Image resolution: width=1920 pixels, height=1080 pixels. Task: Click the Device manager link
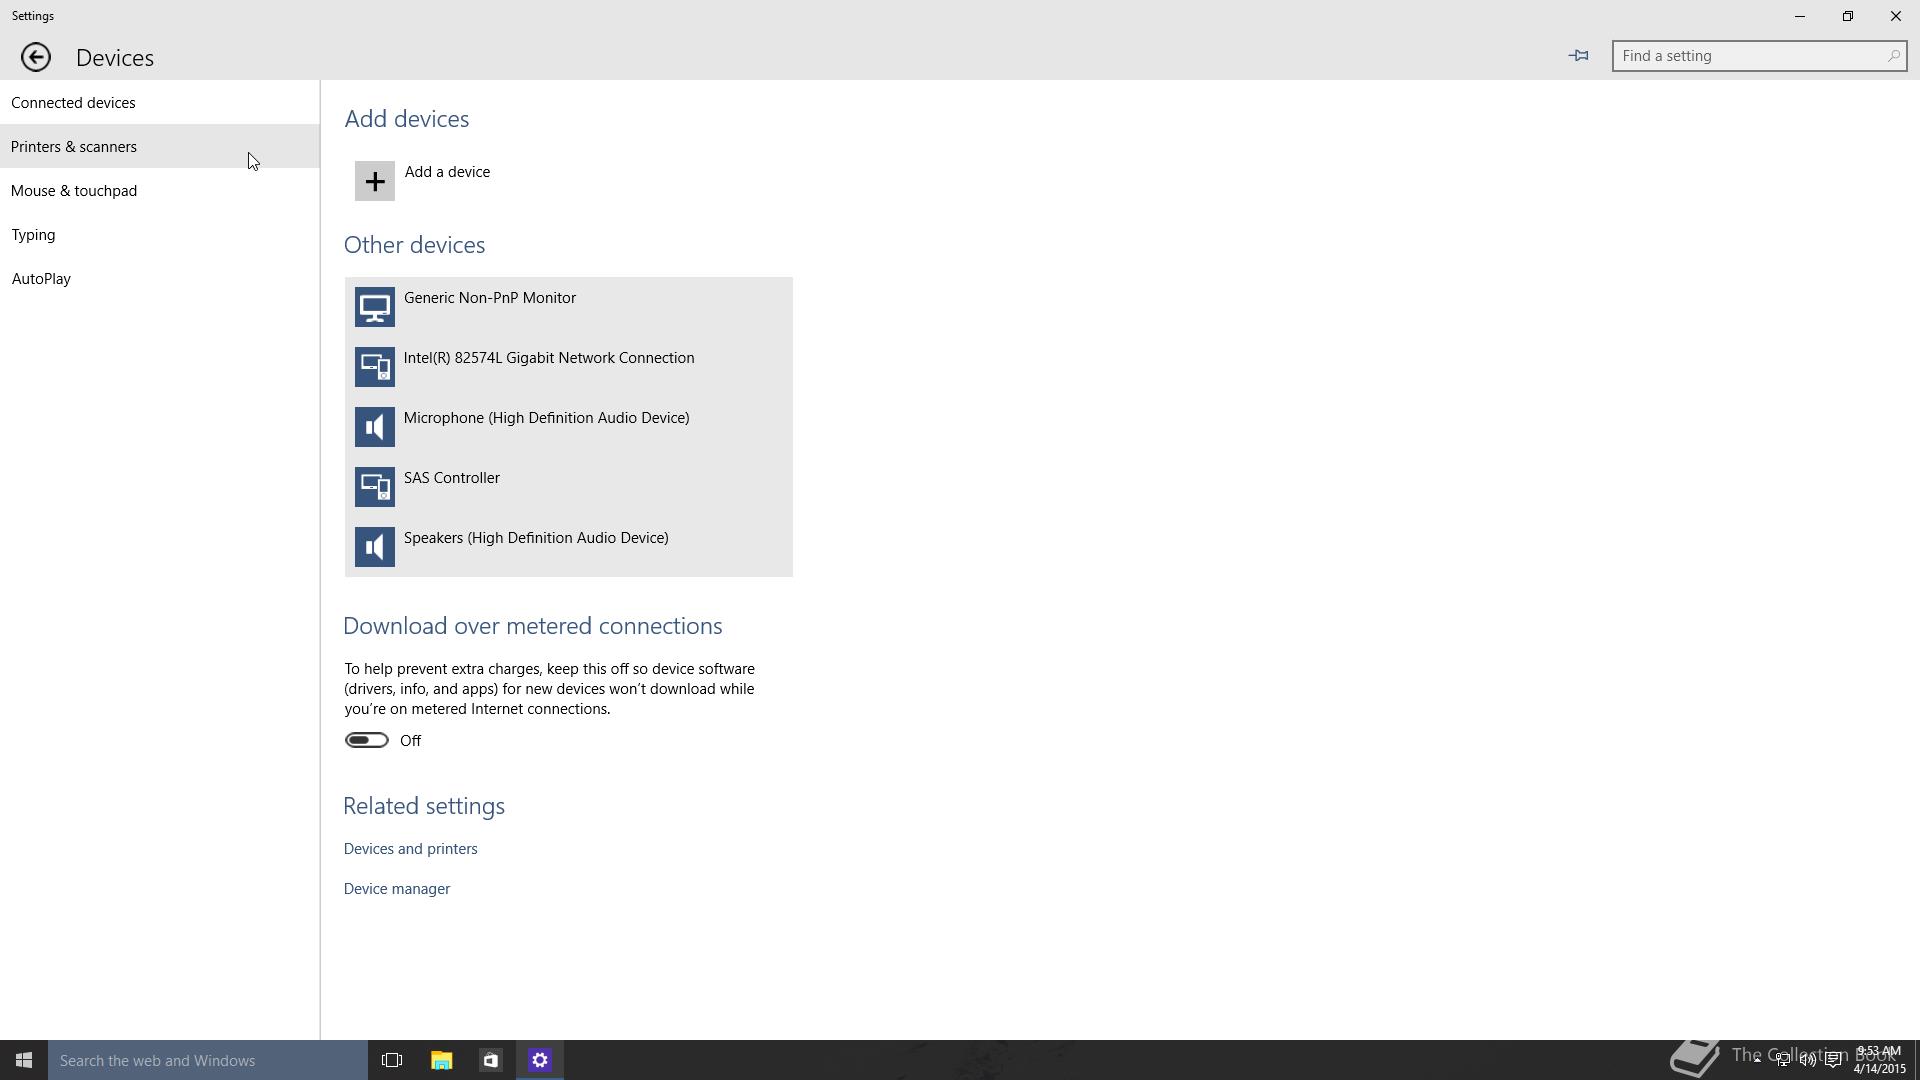coord(397,889)
